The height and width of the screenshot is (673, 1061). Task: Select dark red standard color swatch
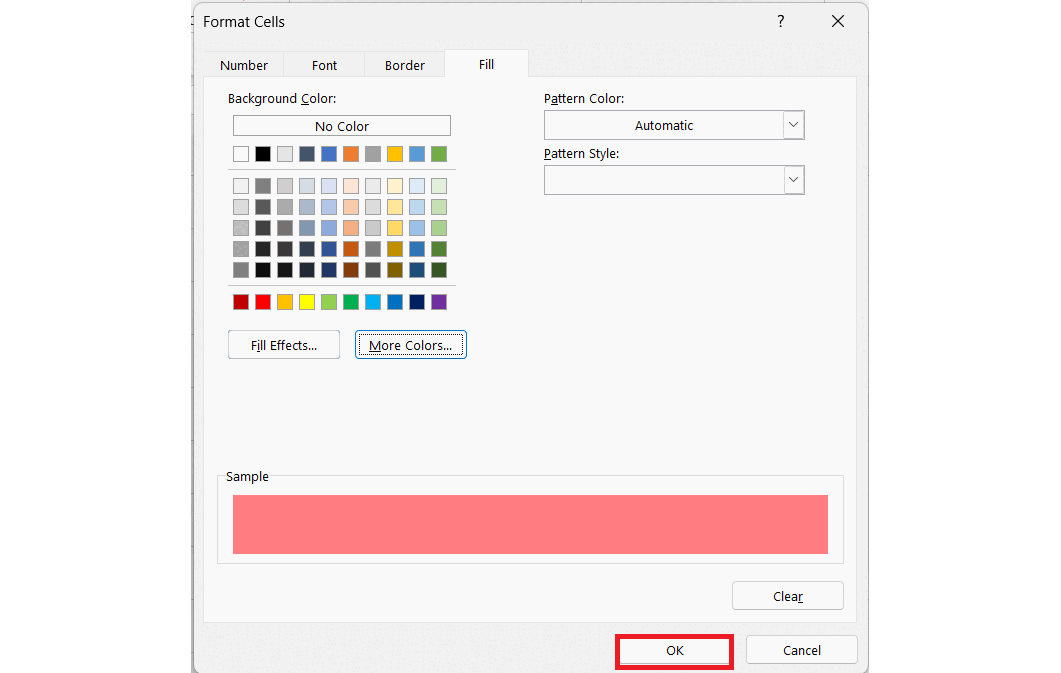pyautogui.click(x=241, y=302)
